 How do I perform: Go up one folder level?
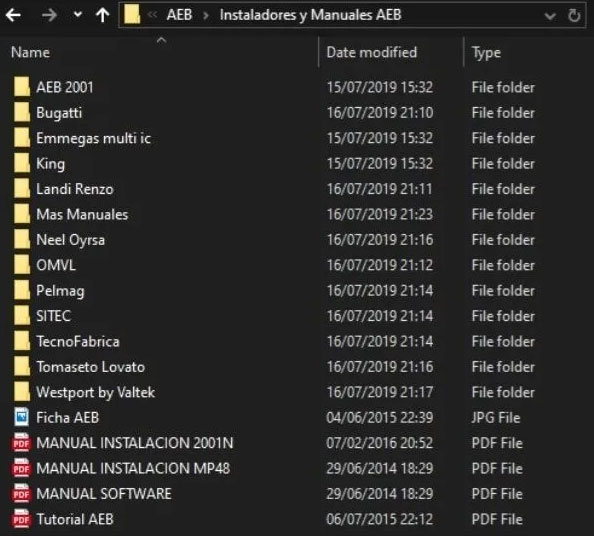103,15
